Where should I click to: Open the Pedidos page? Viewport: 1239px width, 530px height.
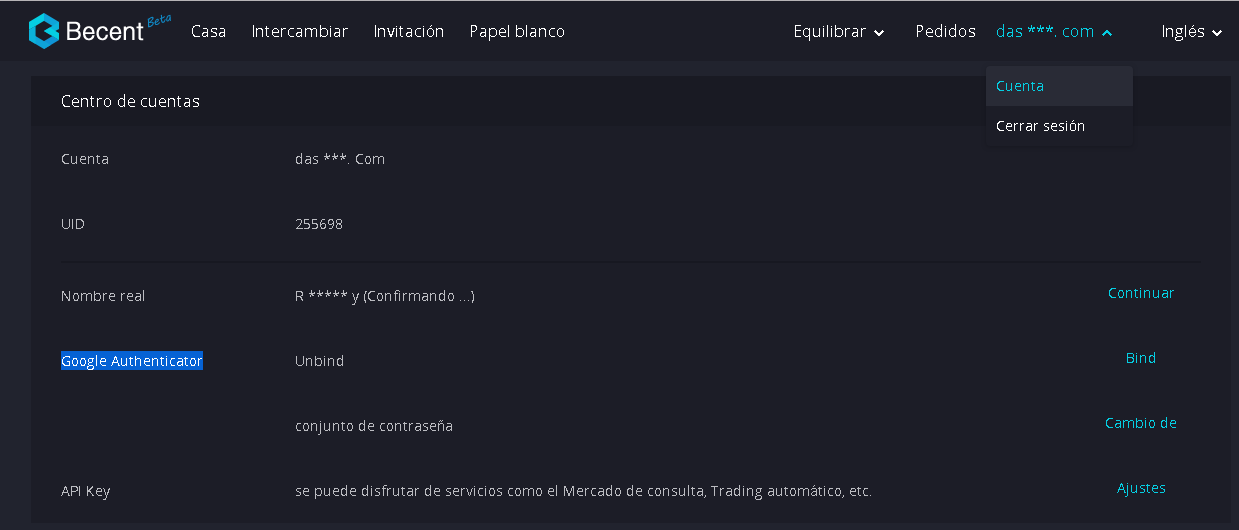click(945, 31)
